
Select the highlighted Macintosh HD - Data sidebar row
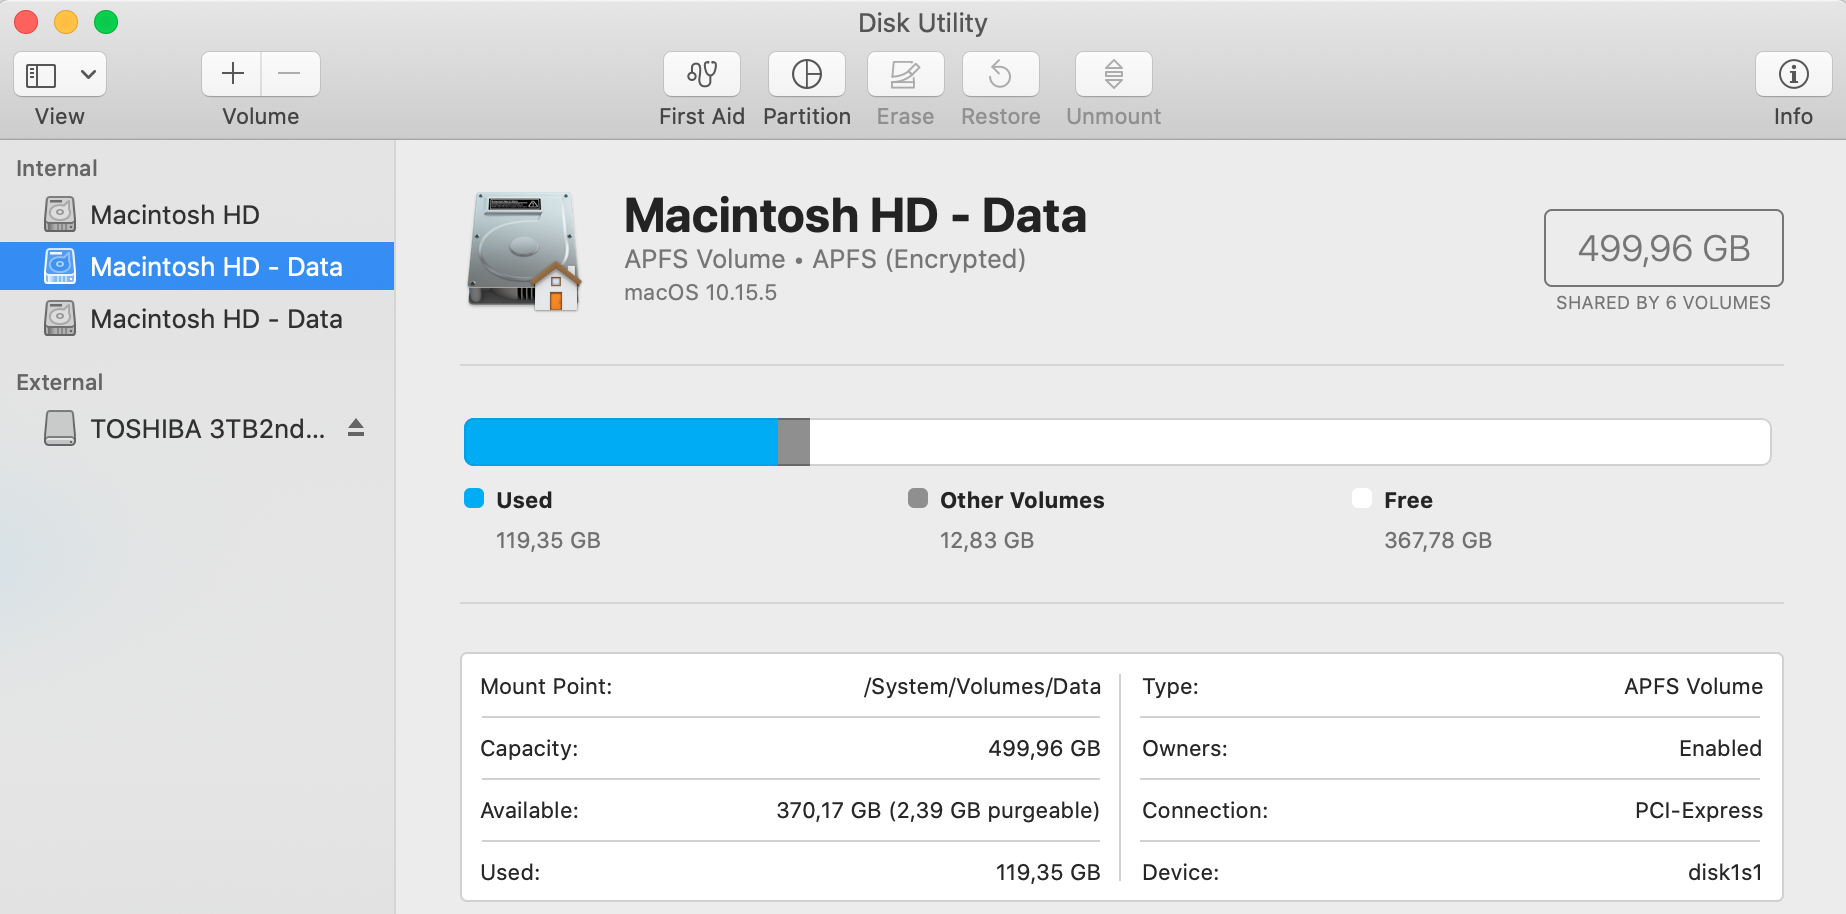coord(197,266)
